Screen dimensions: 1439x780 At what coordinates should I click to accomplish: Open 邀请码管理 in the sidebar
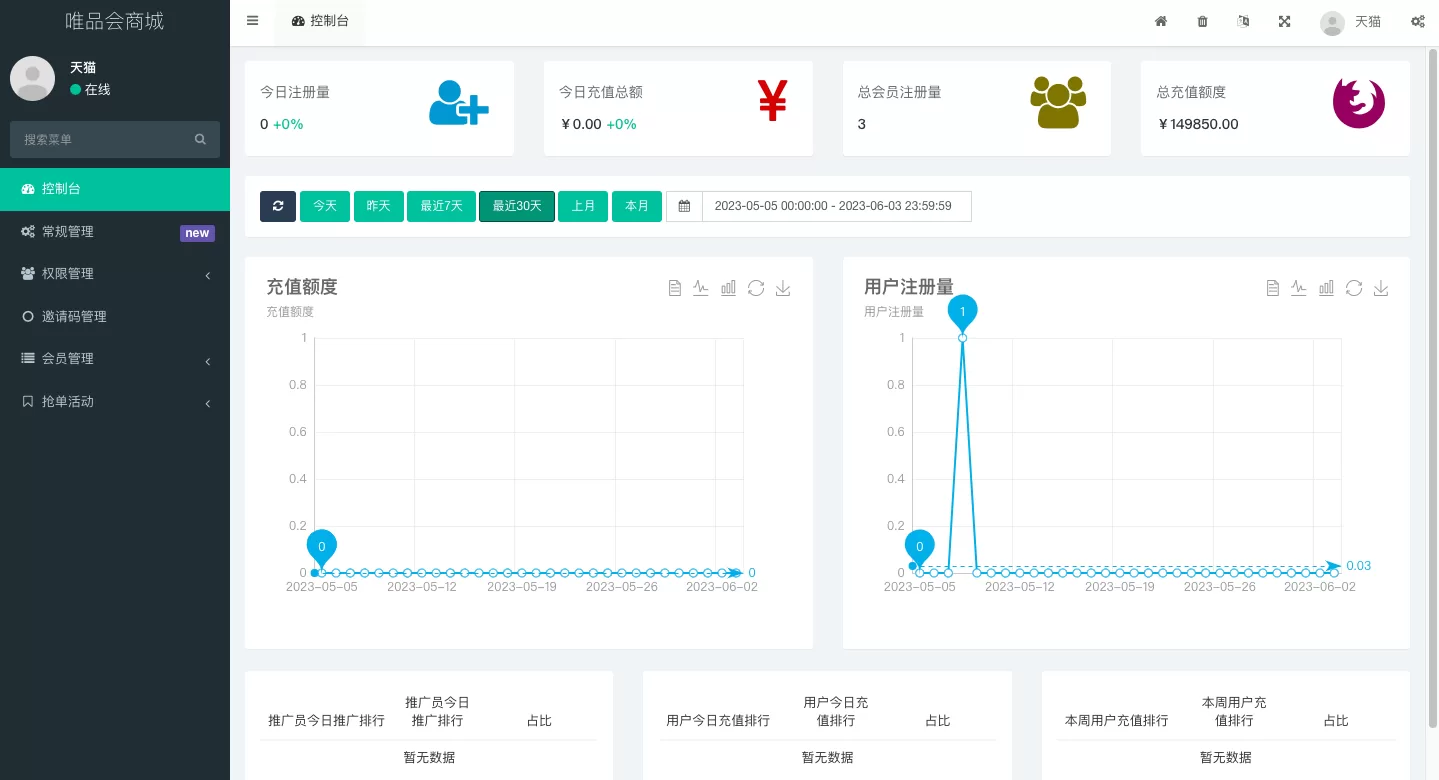[x=74, y=317]
